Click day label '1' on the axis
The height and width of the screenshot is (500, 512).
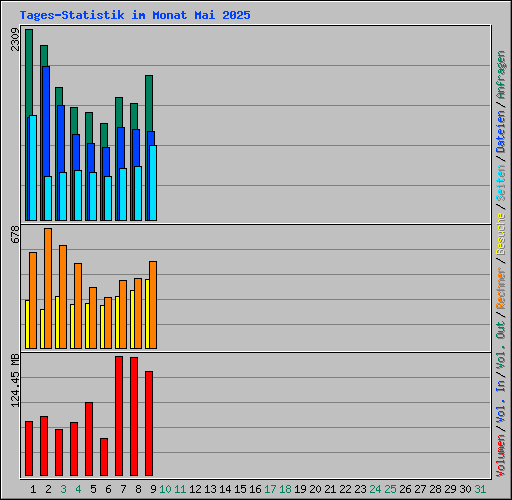pos(33,489)
